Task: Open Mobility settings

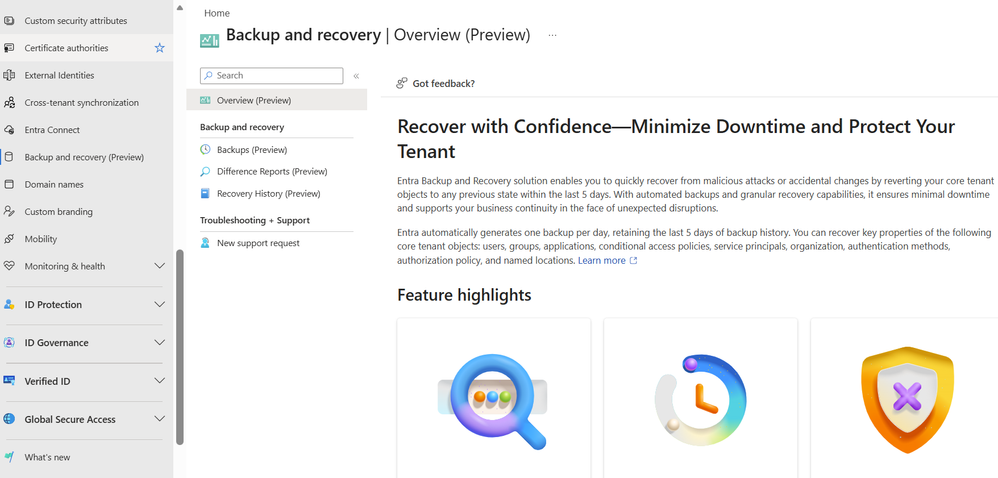Action: point(41,239)
